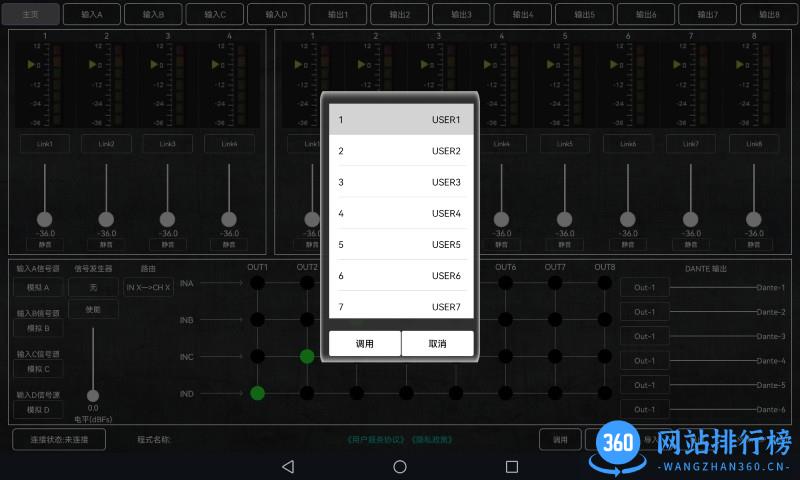The width and height of the screenshot is (800, 480).
Task: Mute output channel 8 with 静音
Action: coord(754,245)
